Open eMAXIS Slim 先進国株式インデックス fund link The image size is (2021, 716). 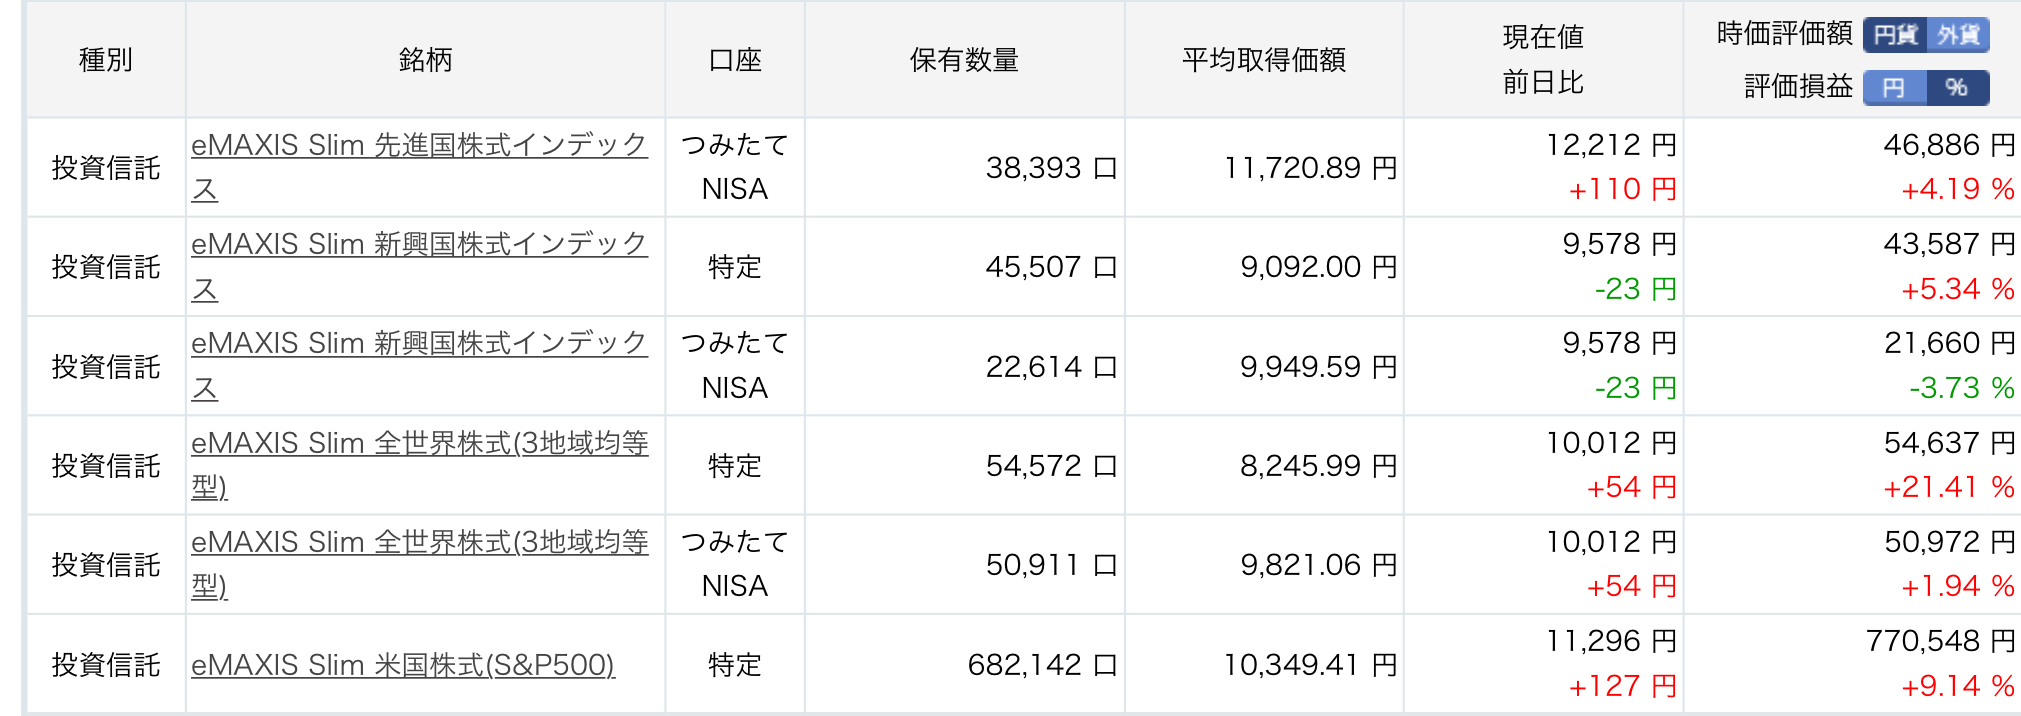click(419, 167)
